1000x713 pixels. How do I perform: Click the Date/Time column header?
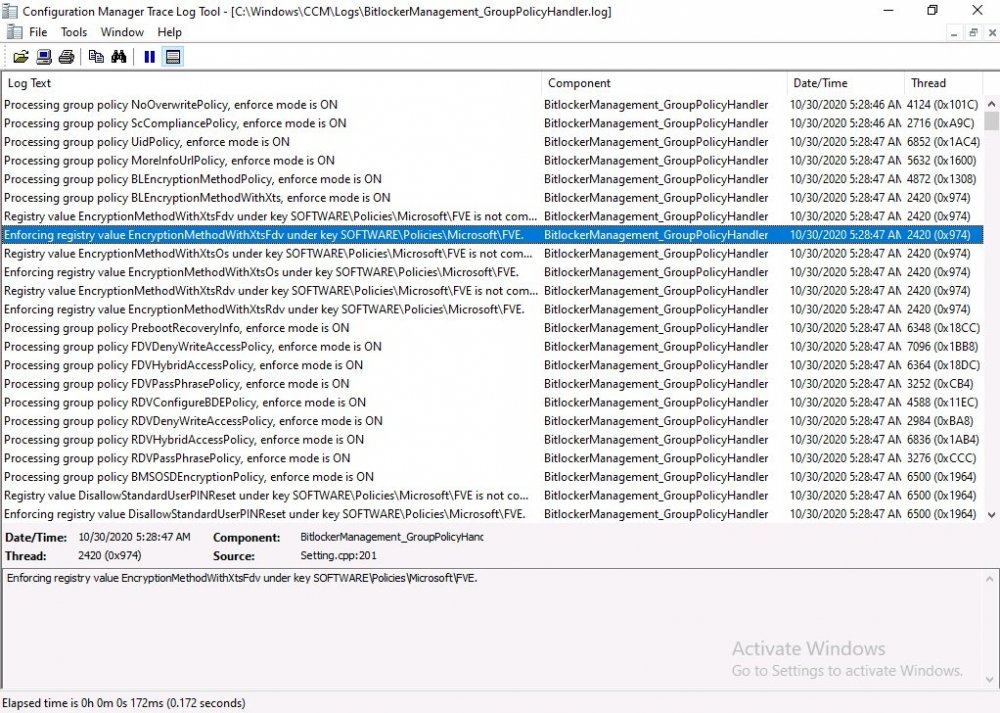point(845,83)
